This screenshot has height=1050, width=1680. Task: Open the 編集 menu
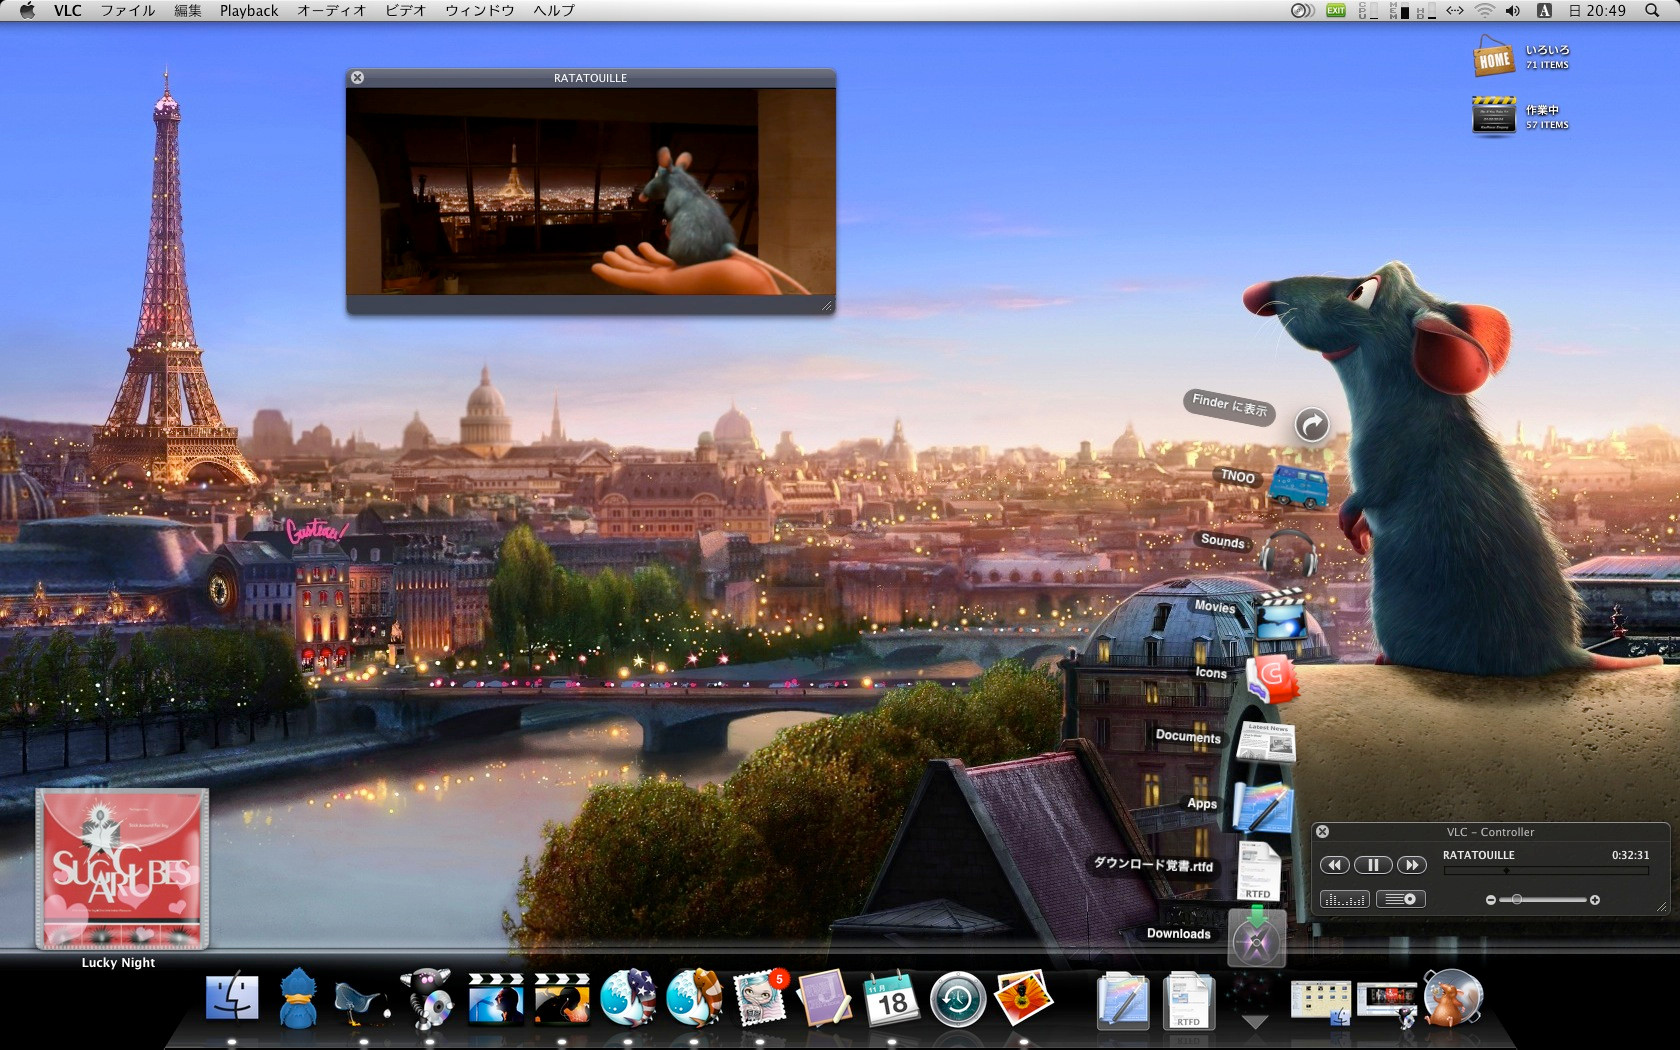(x=187, y=10)
